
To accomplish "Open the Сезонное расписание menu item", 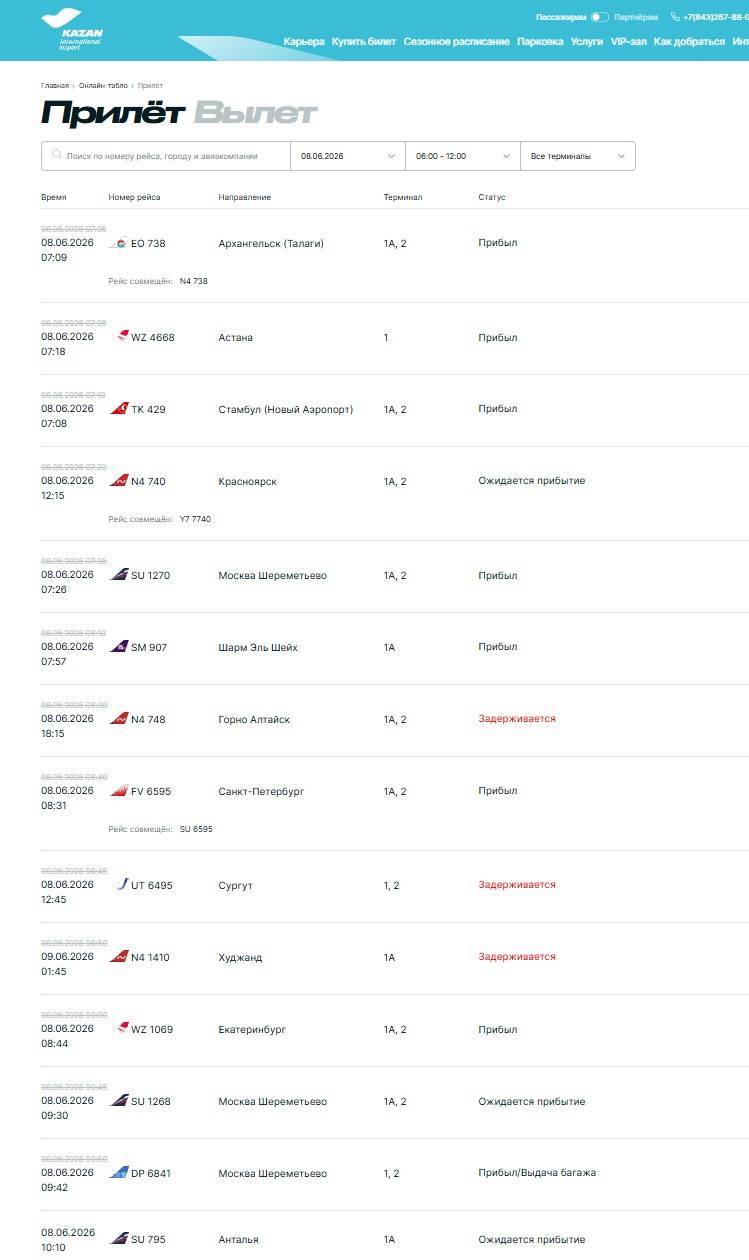I will tap(456, 42).
